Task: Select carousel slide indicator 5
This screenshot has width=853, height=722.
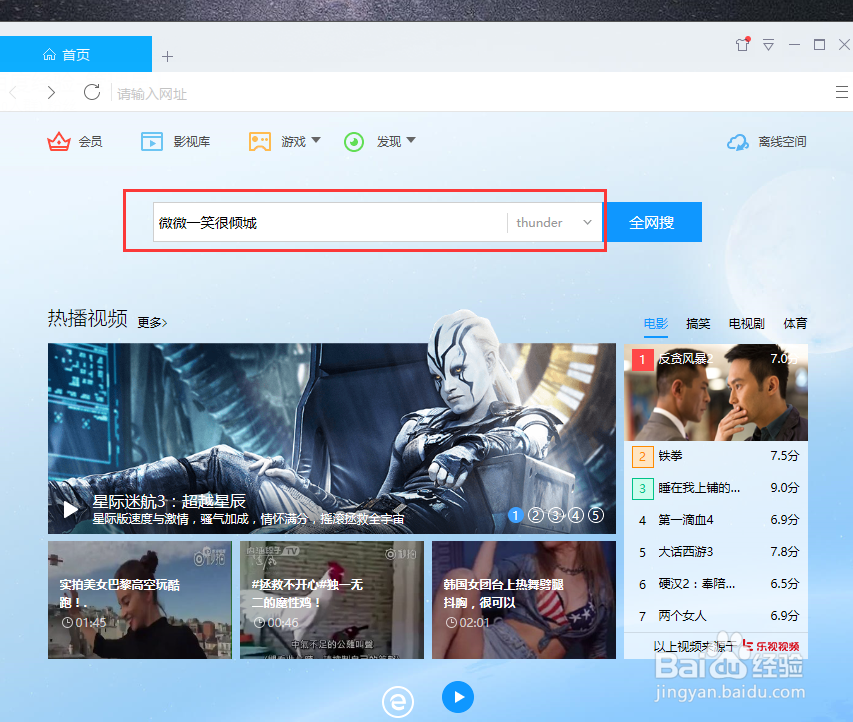Action: tap(596, 515)
